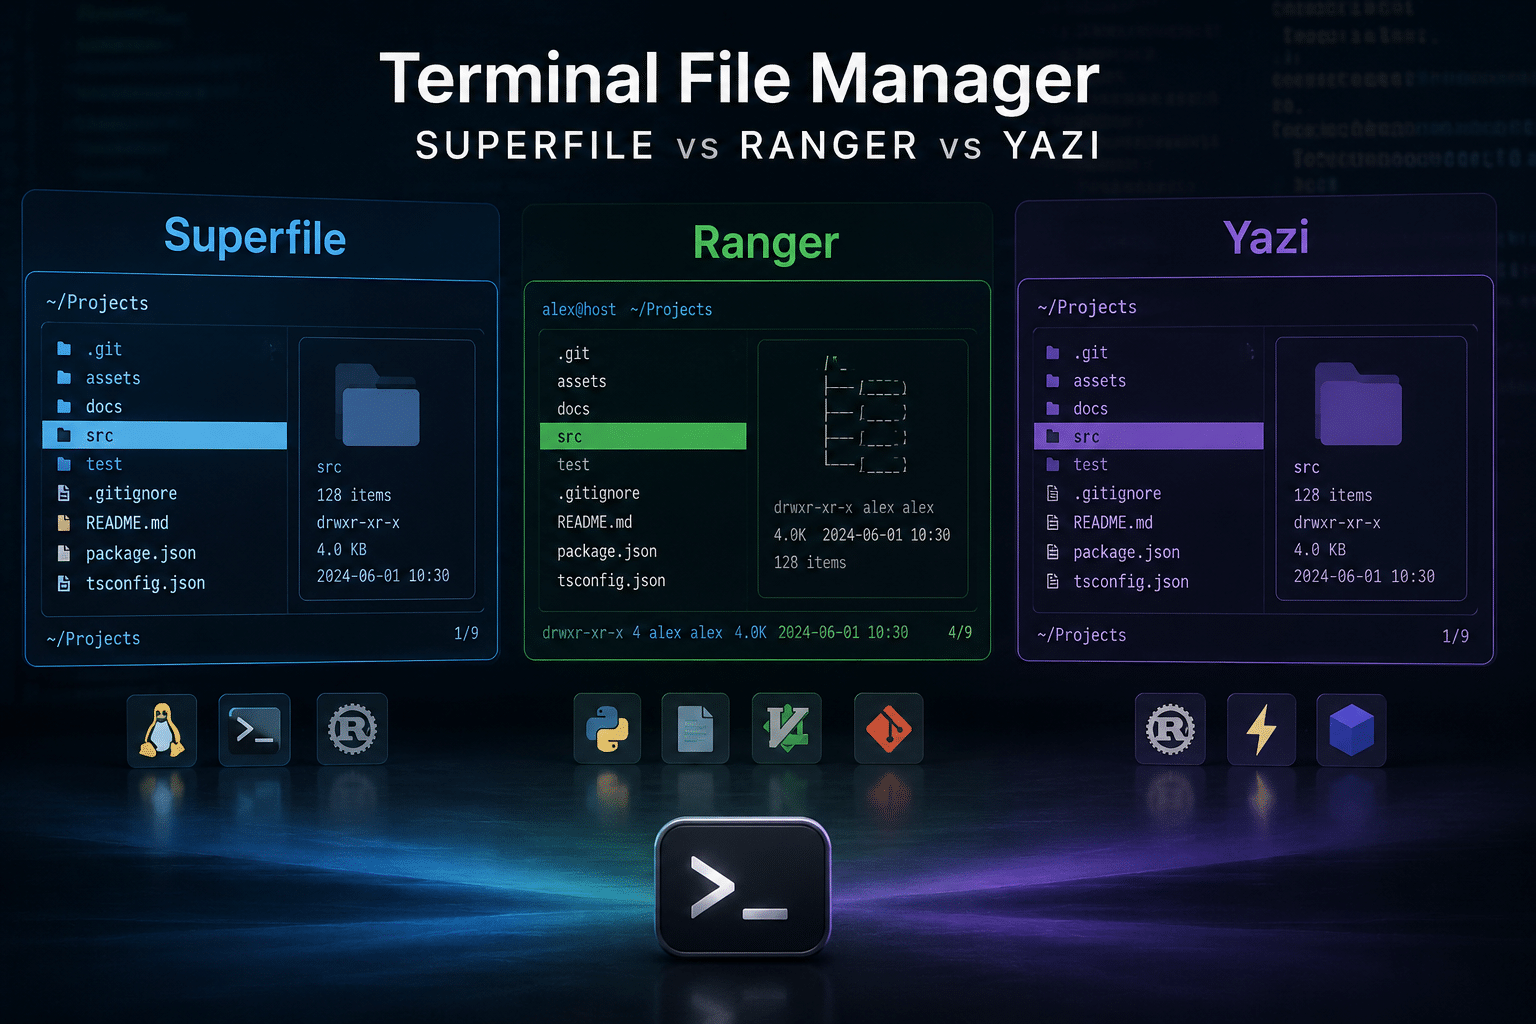Viewport: 1536px width, 1024px height.
Task: Click the blue Superfile panel heading
Action: 255,238
